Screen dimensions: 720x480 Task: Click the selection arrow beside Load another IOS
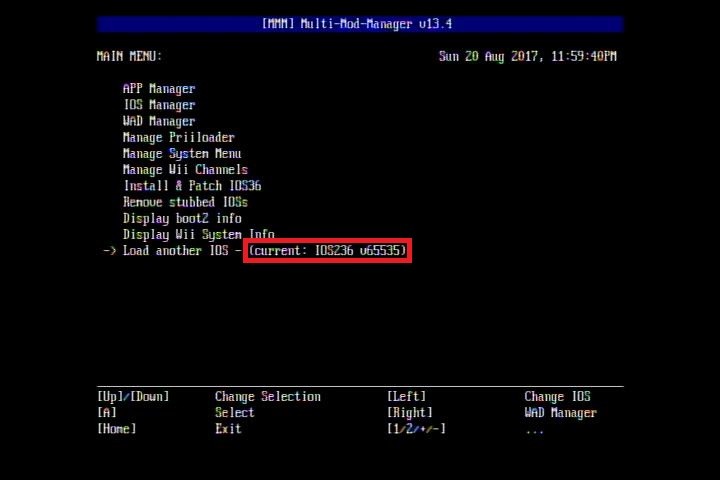[109, 251]
